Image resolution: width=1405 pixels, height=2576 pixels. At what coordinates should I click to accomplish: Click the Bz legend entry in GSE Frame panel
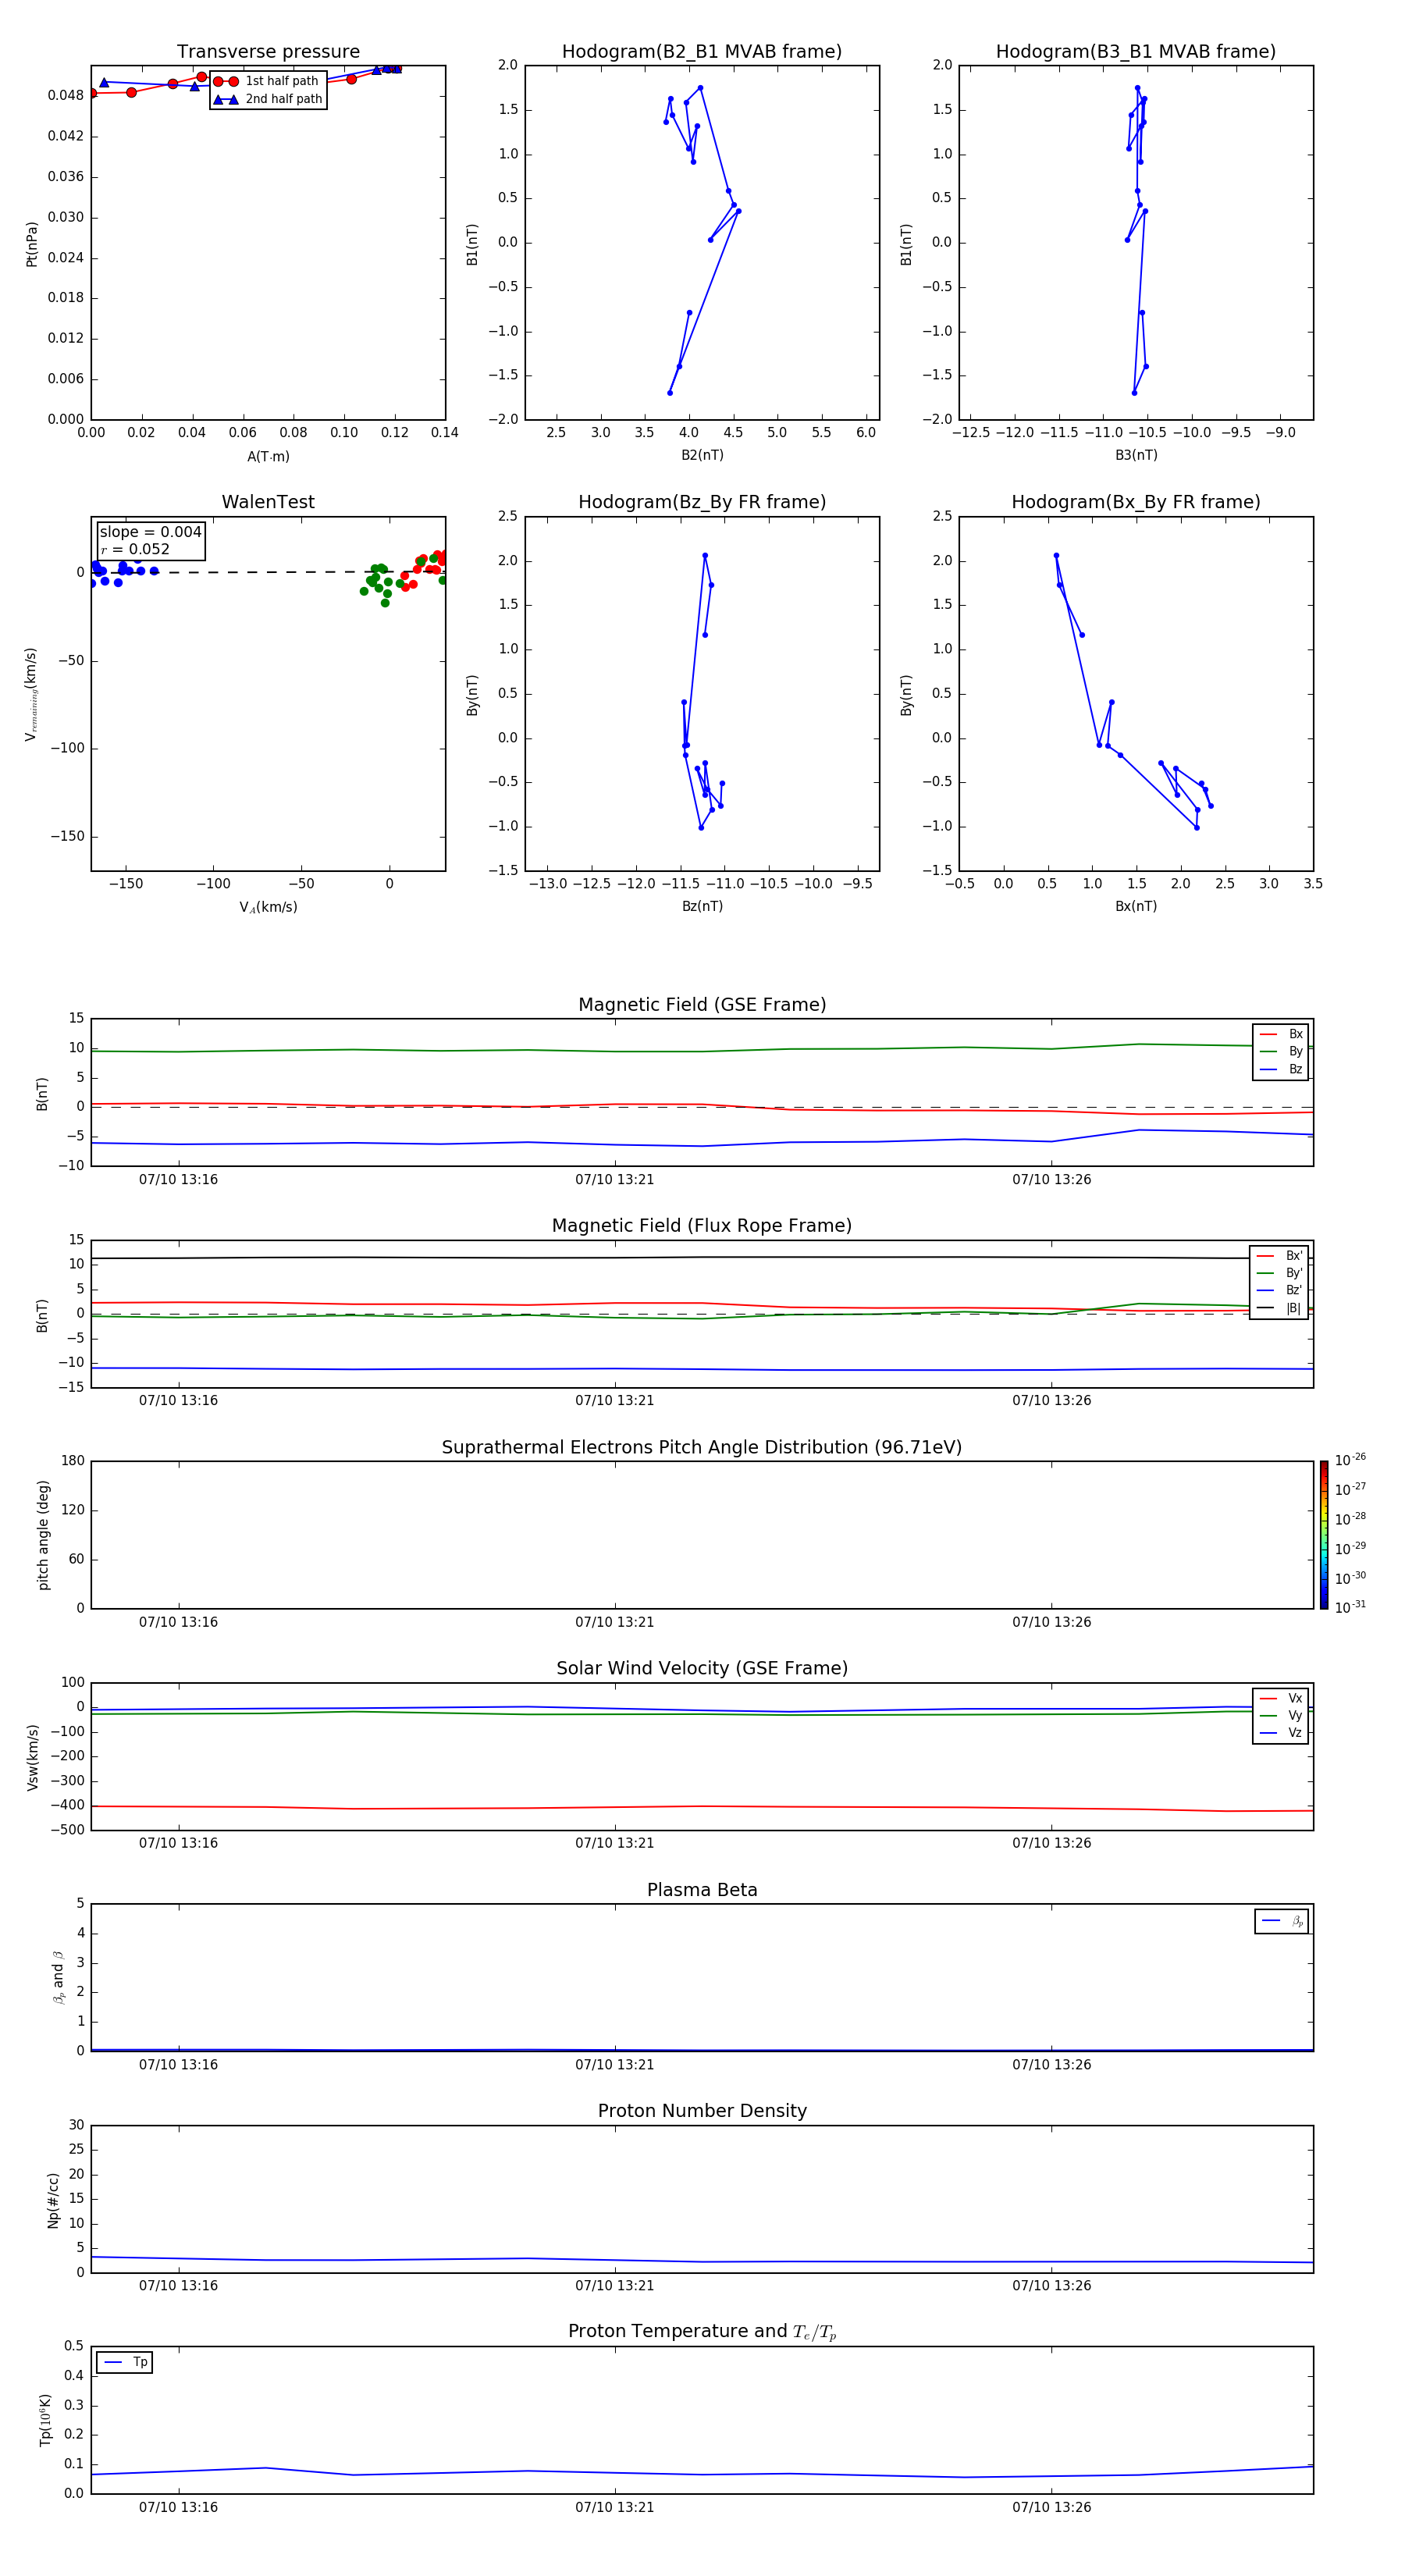coord(1281,1069)
